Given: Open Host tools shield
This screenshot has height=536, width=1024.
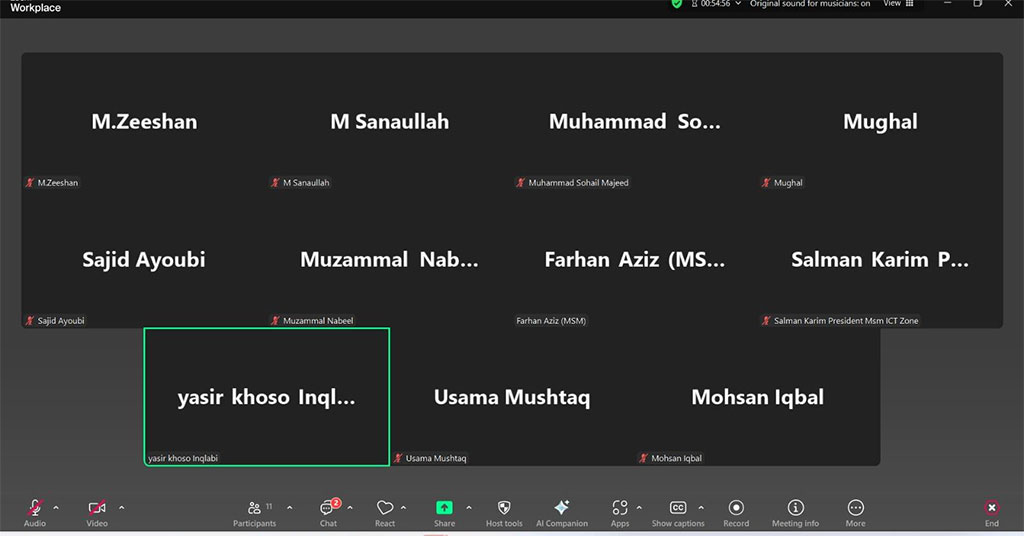Looking at the screenshot, I should (504, 510).
